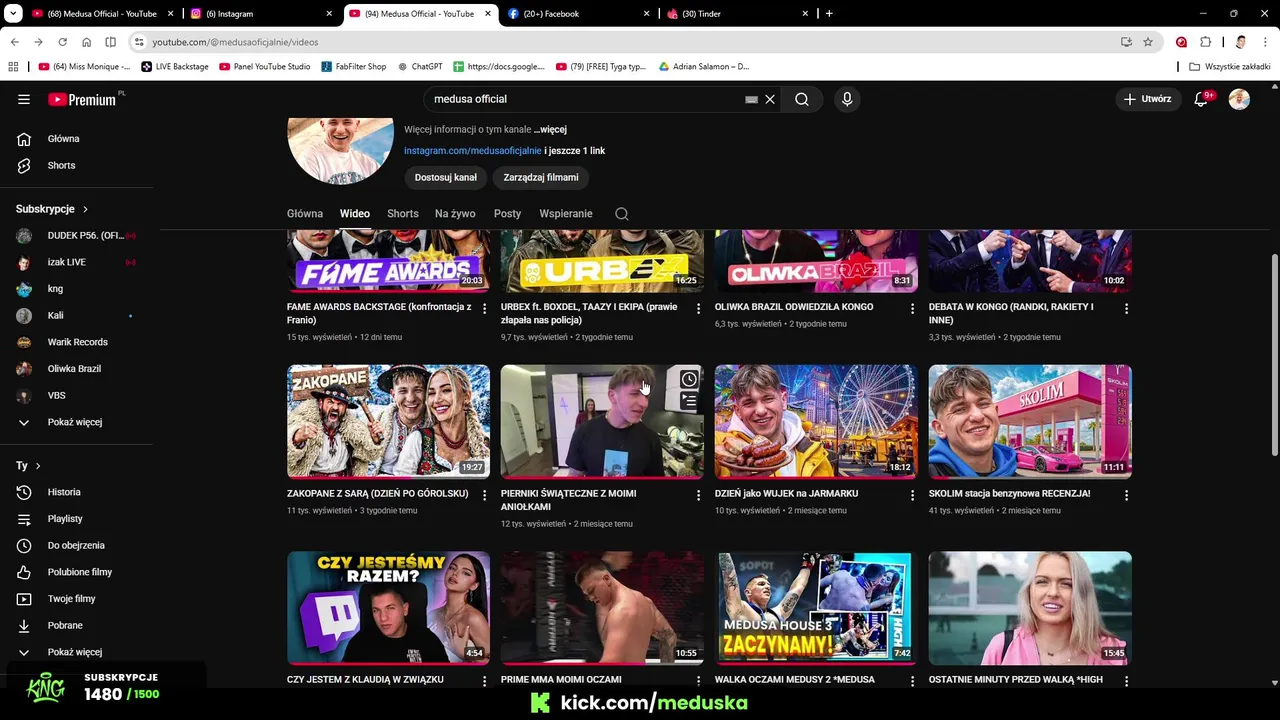Open options for DEBATA W KONGO video
Viewport: 1280px width, 720px height.
(x=1127, y=309)
